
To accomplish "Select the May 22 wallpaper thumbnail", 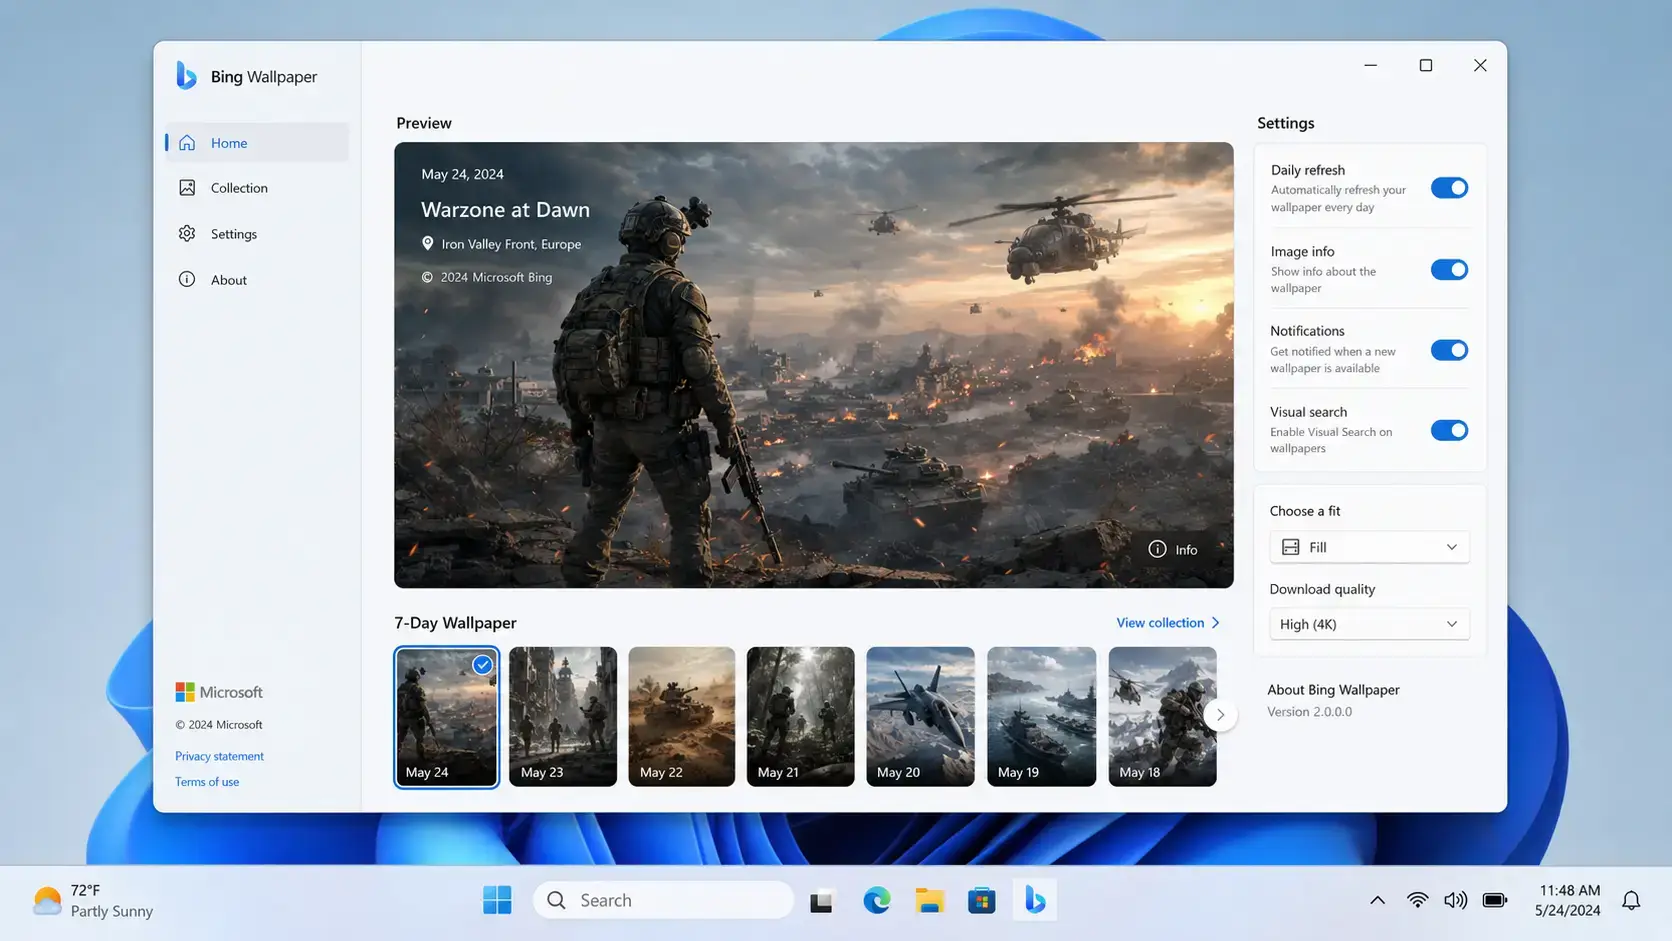I will tap(682, 716).
